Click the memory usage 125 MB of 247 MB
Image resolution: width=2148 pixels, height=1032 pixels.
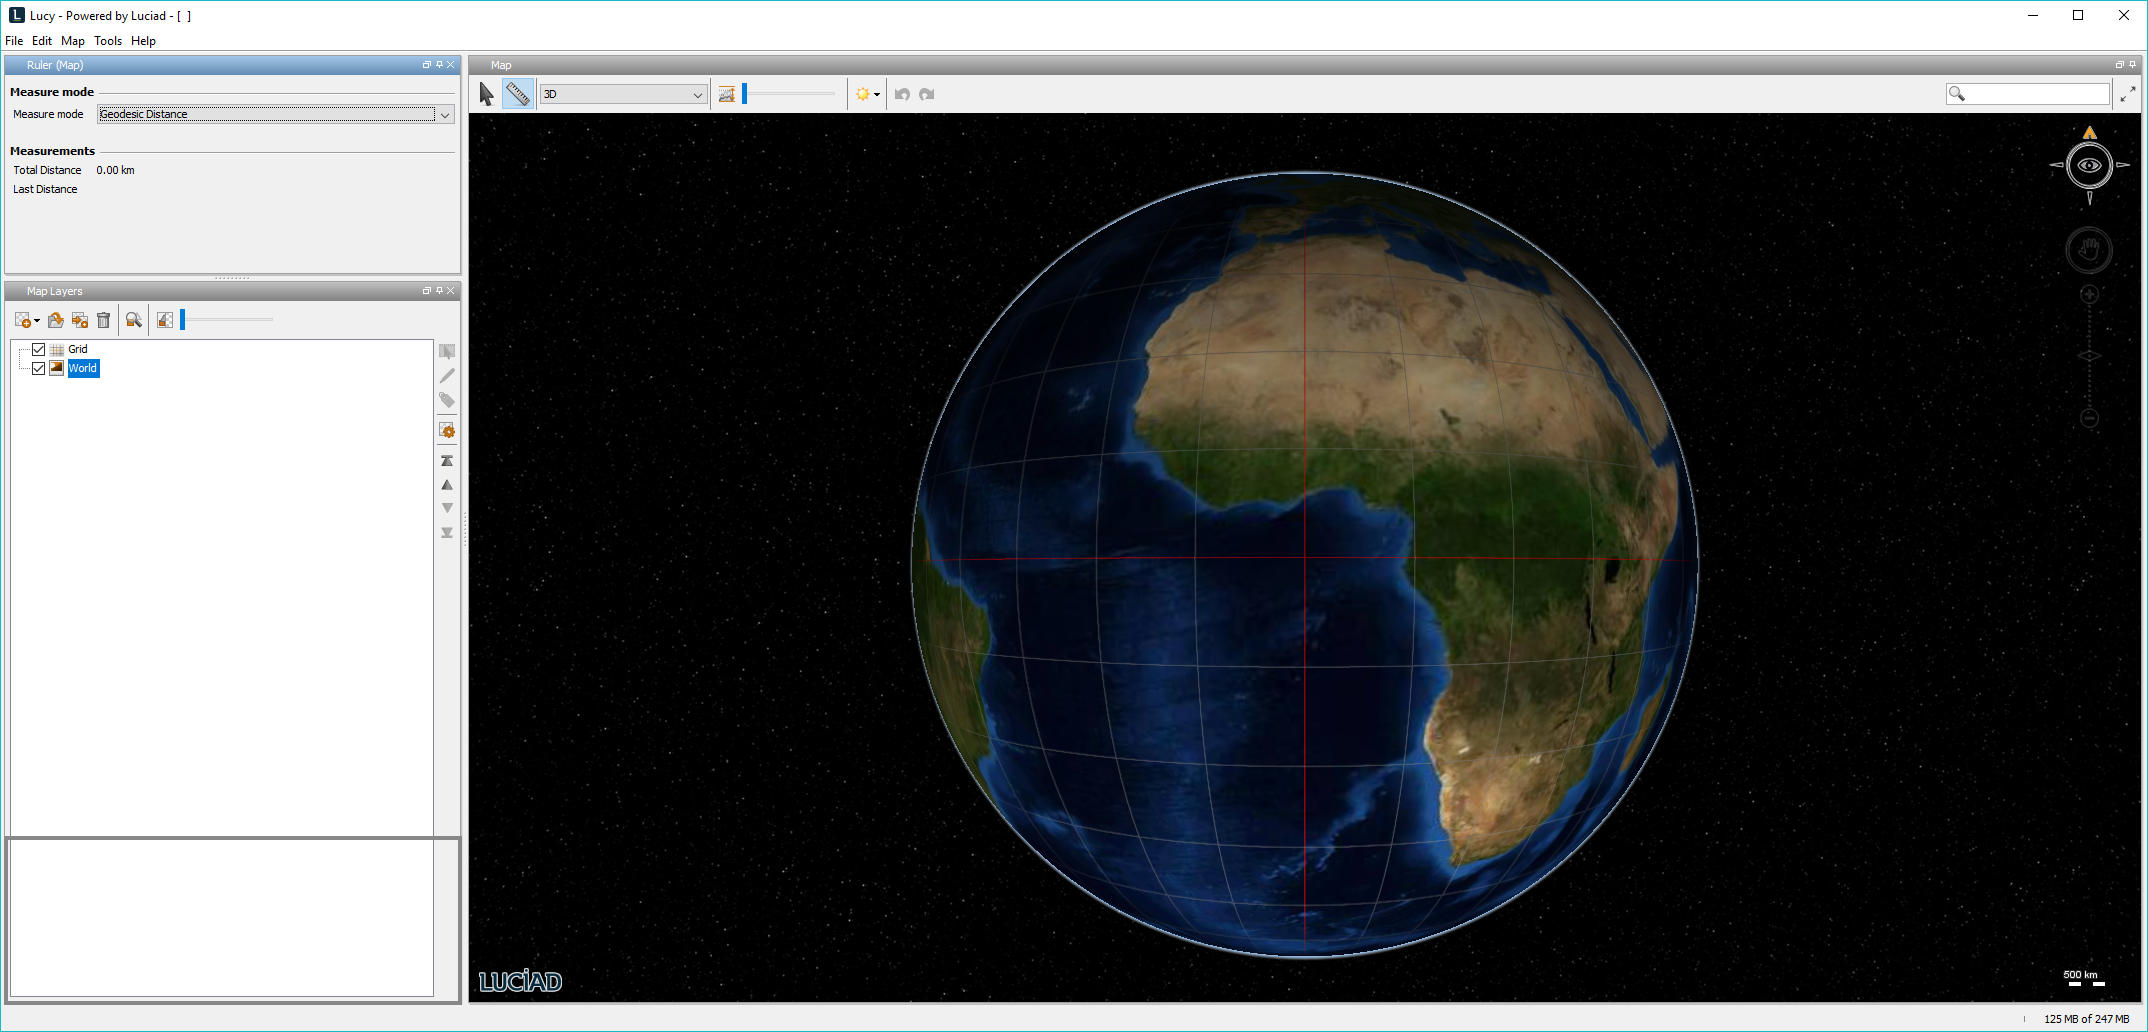pyautogui.click(x=2087, y=1019)
